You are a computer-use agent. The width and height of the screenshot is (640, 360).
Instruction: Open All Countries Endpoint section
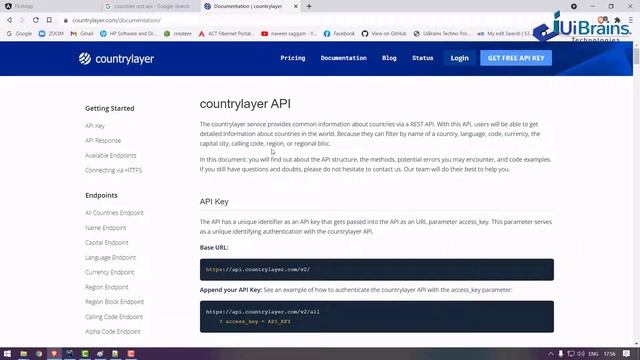pos(114,213)
